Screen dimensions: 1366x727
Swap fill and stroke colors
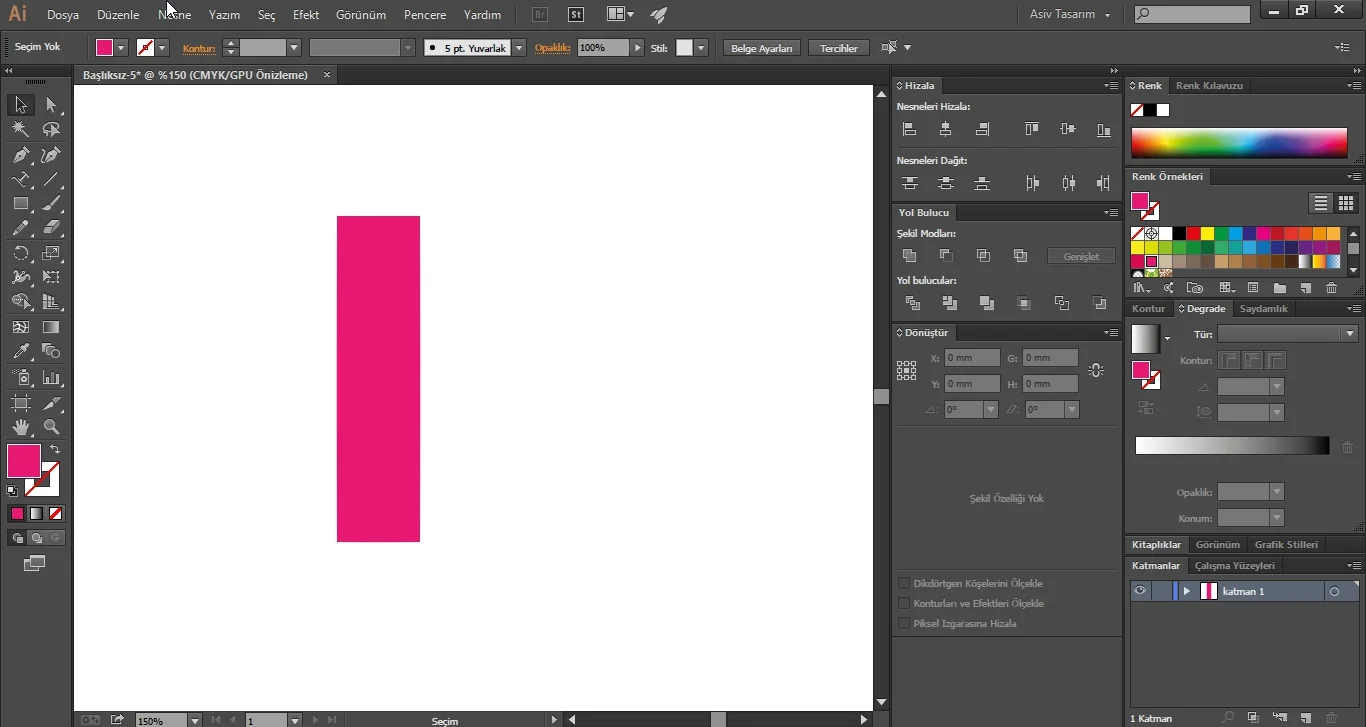(55, 450)
